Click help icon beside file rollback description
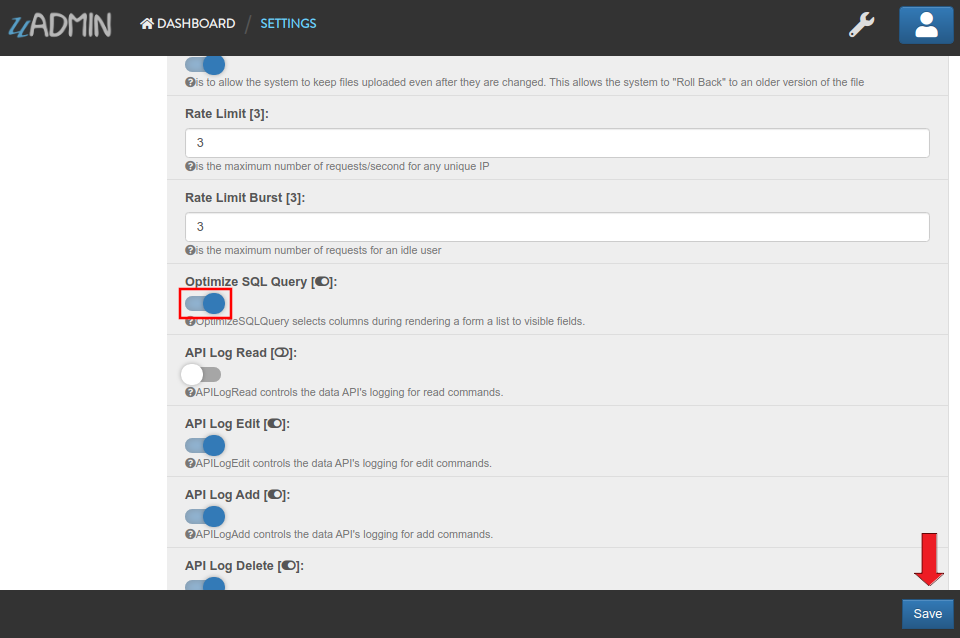960x638 pixels. (x=190, y=82)
